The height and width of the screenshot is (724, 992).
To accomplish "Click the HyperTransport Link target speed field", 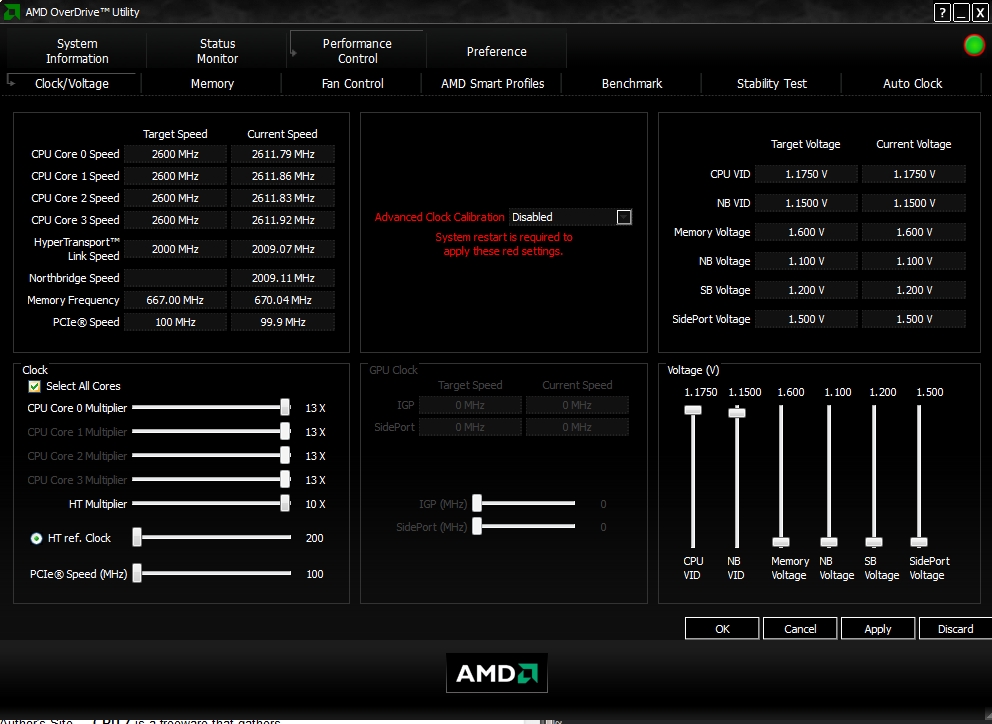I will point(175,249).
